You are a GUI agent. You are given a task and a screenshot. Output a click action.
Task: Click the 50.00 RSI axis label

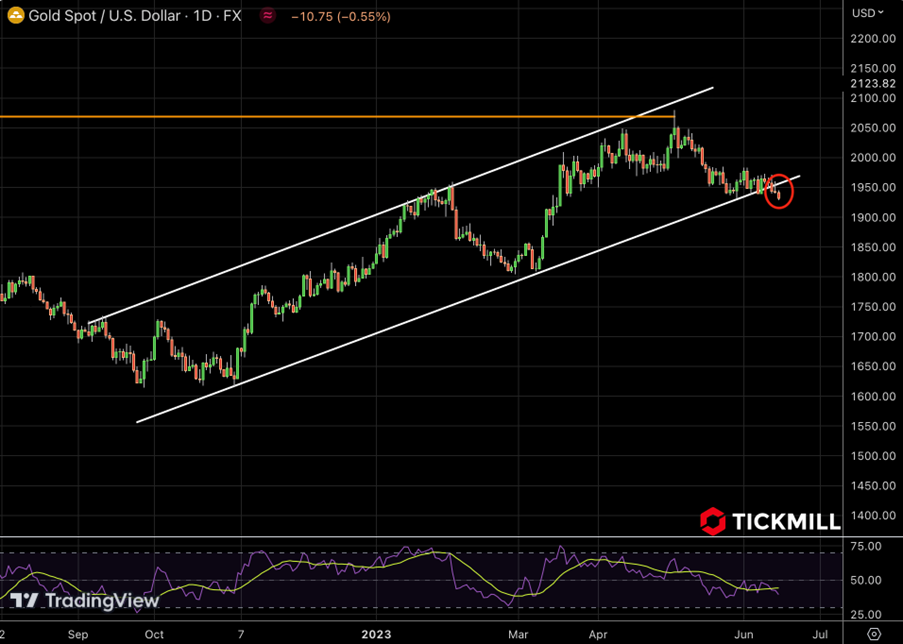coord(866,580)
